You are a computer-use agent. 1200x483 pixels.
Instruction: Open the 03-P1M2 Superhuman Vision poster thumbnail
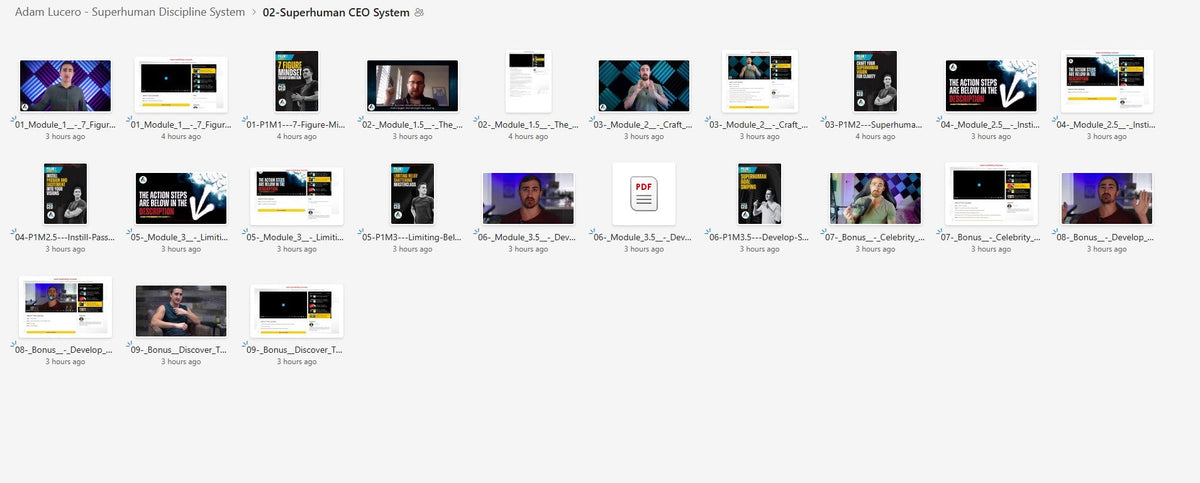[876, 81]
